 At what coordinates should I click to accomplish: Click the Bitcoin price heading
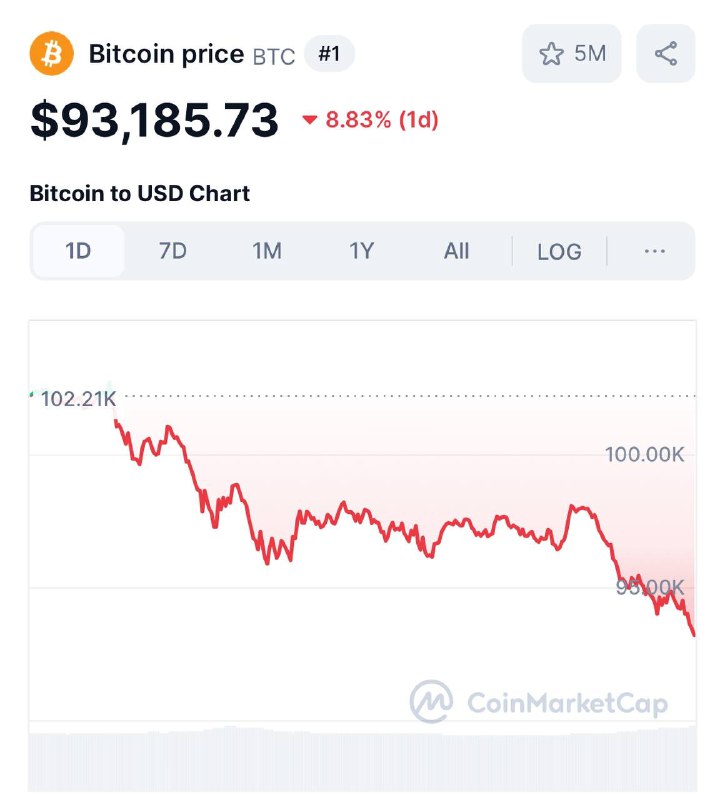tap(166, 54)
